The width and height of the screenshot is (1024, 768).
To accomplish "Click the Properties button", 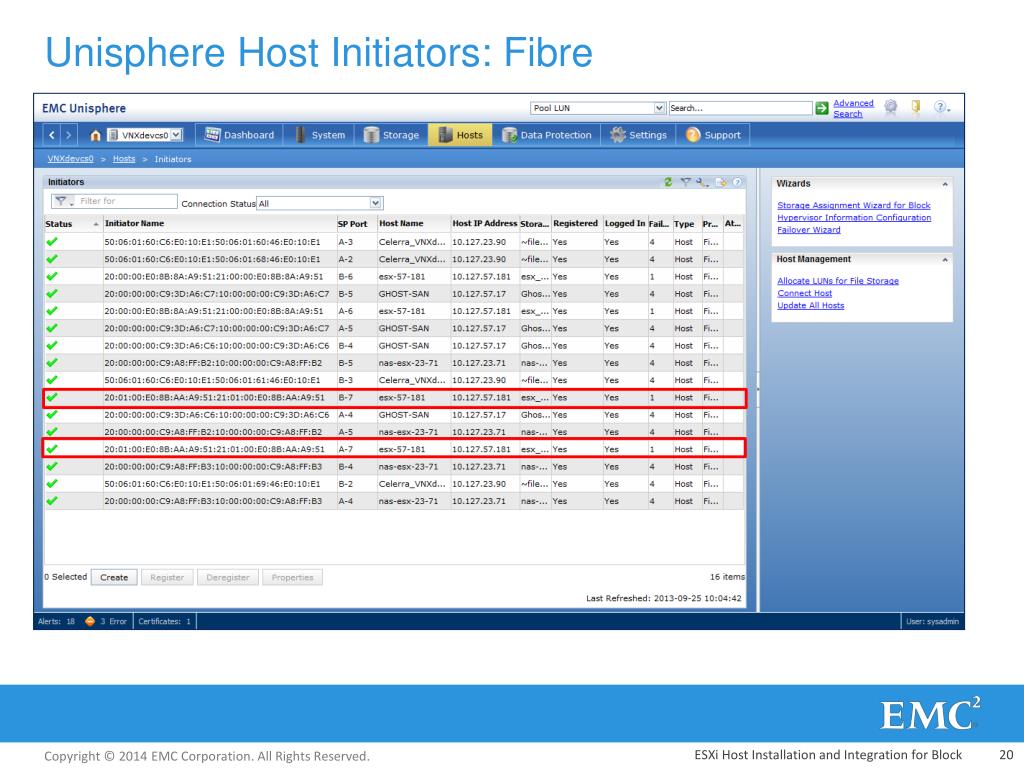I will point(293,577).
